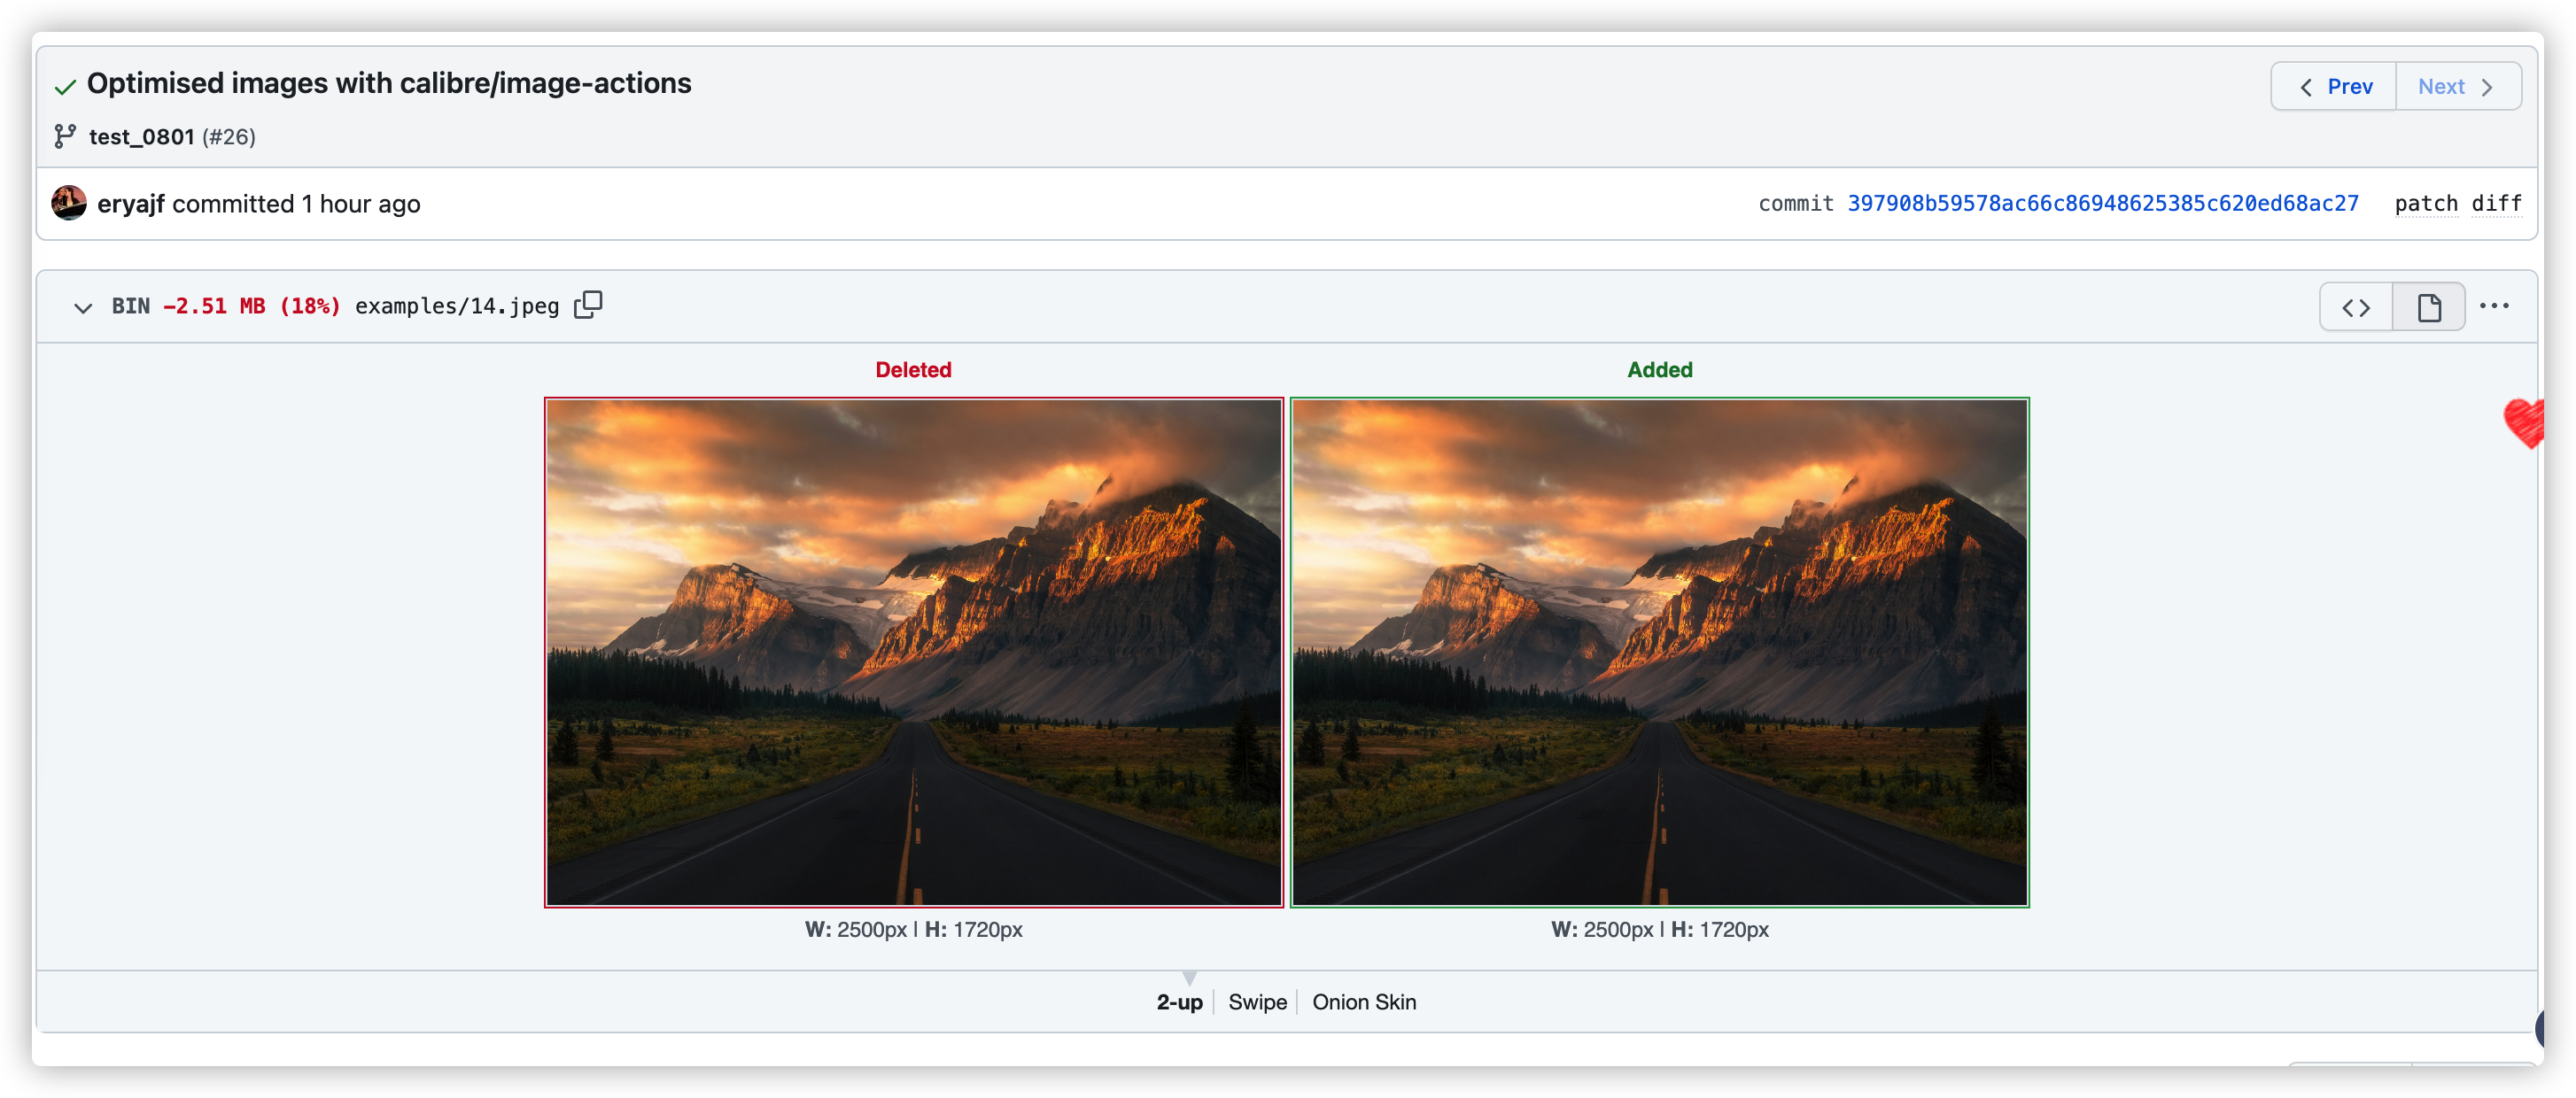
Task: Go to Next commit
Action: pyautogui.click(x=2457, y=87)
